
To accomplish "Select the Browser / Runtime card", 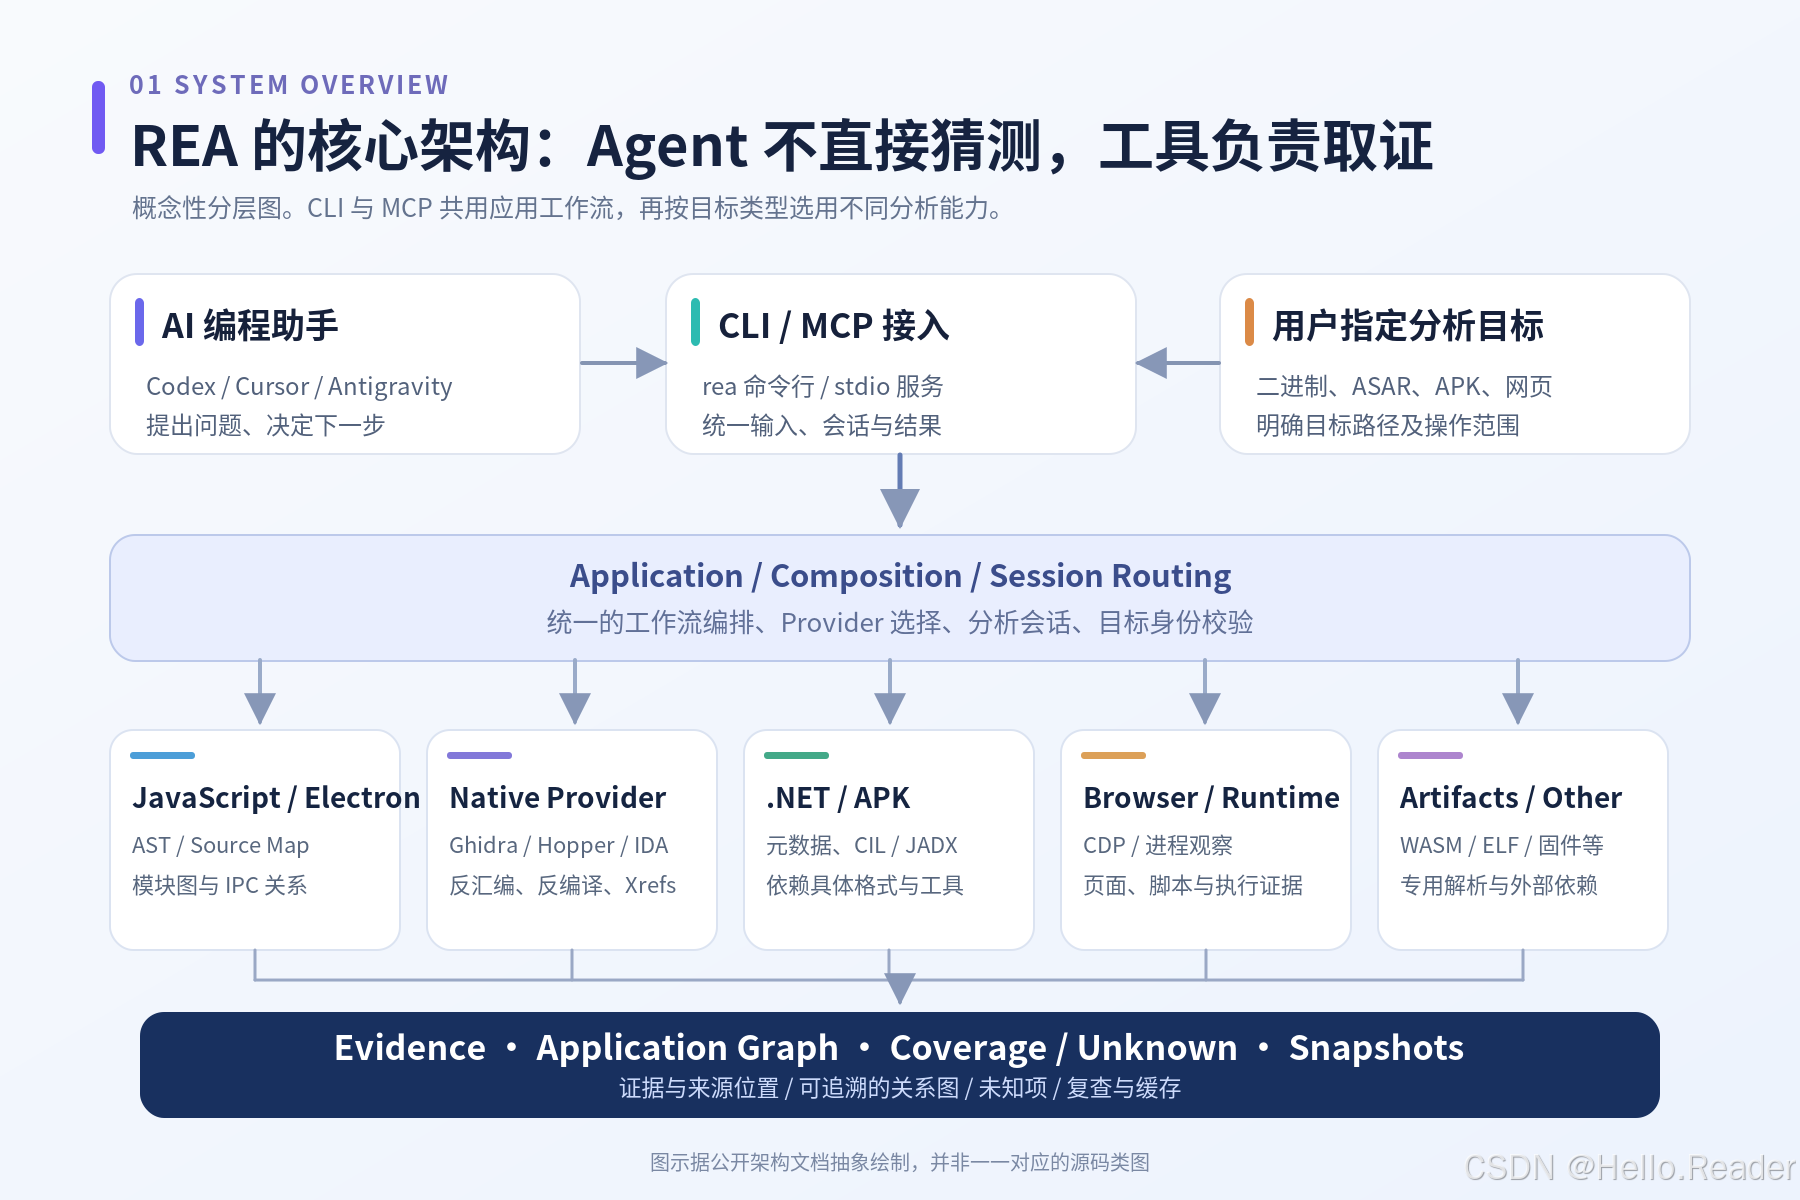I will tap(1206, 840).
